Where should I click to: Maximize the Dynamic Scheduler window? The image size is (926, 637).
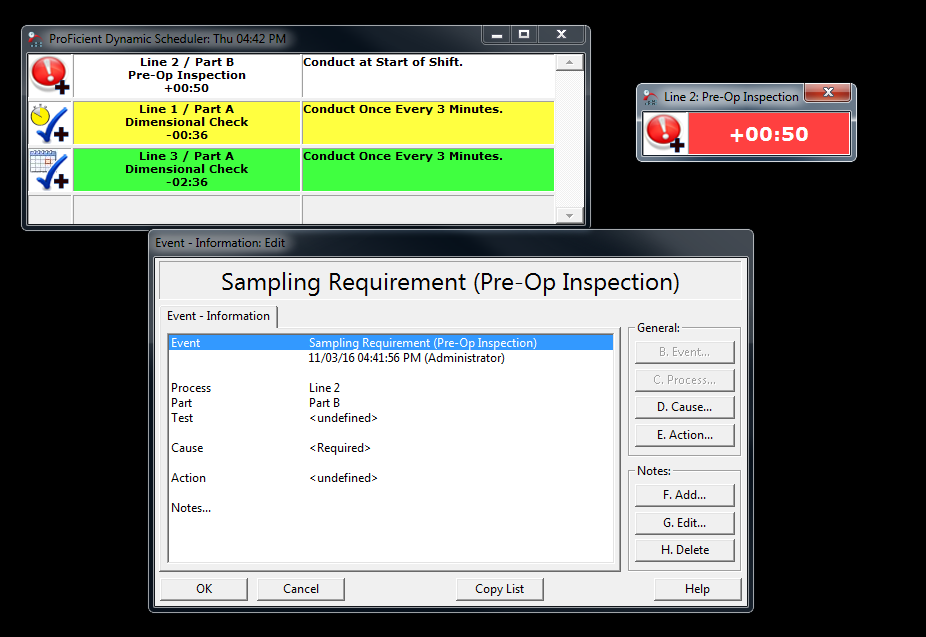[x=524, y=35]
